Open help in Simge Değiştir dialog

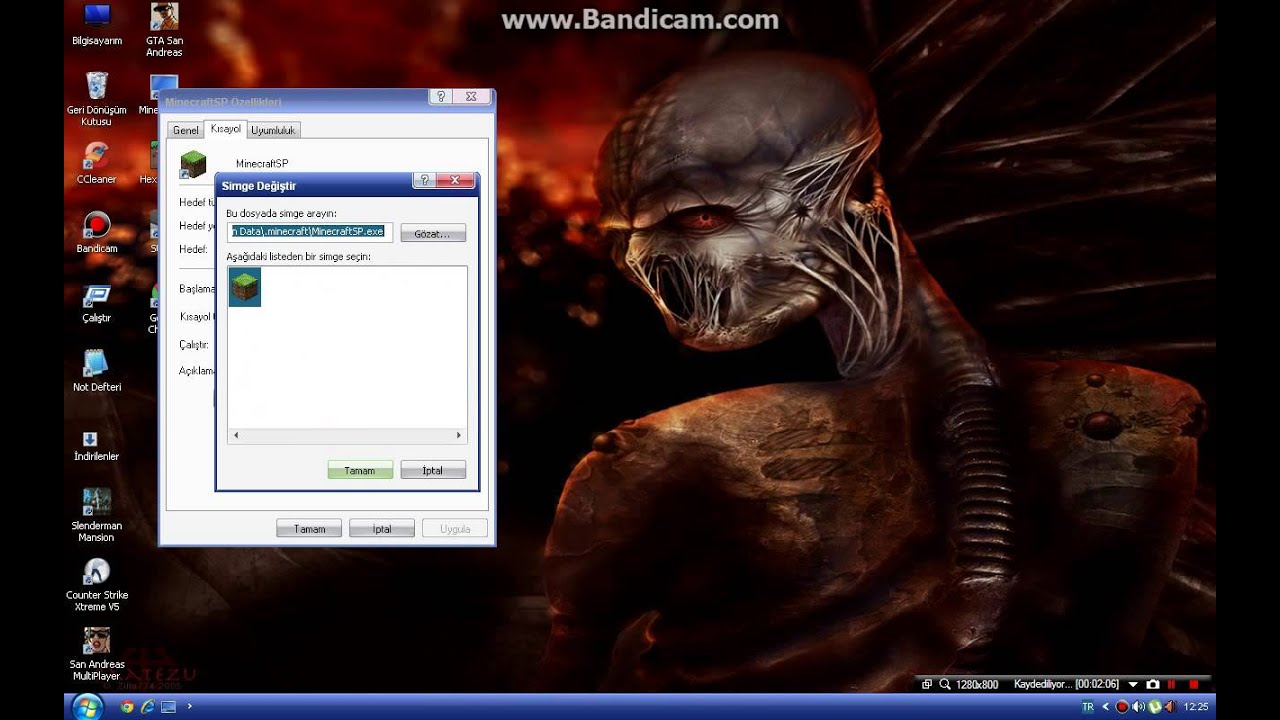tap(425, 180)
